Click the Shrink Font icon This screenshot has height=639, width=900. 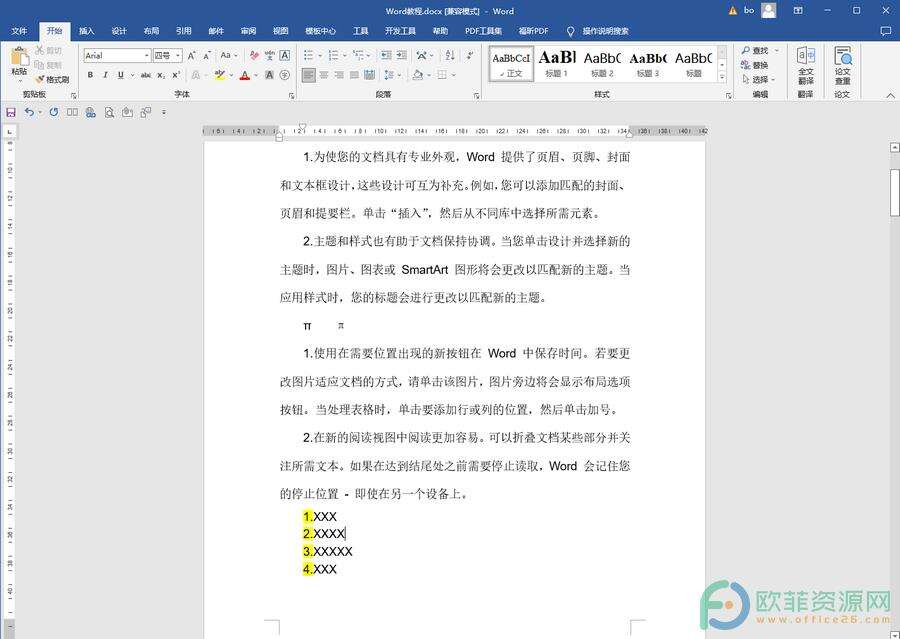coord(207,56)
